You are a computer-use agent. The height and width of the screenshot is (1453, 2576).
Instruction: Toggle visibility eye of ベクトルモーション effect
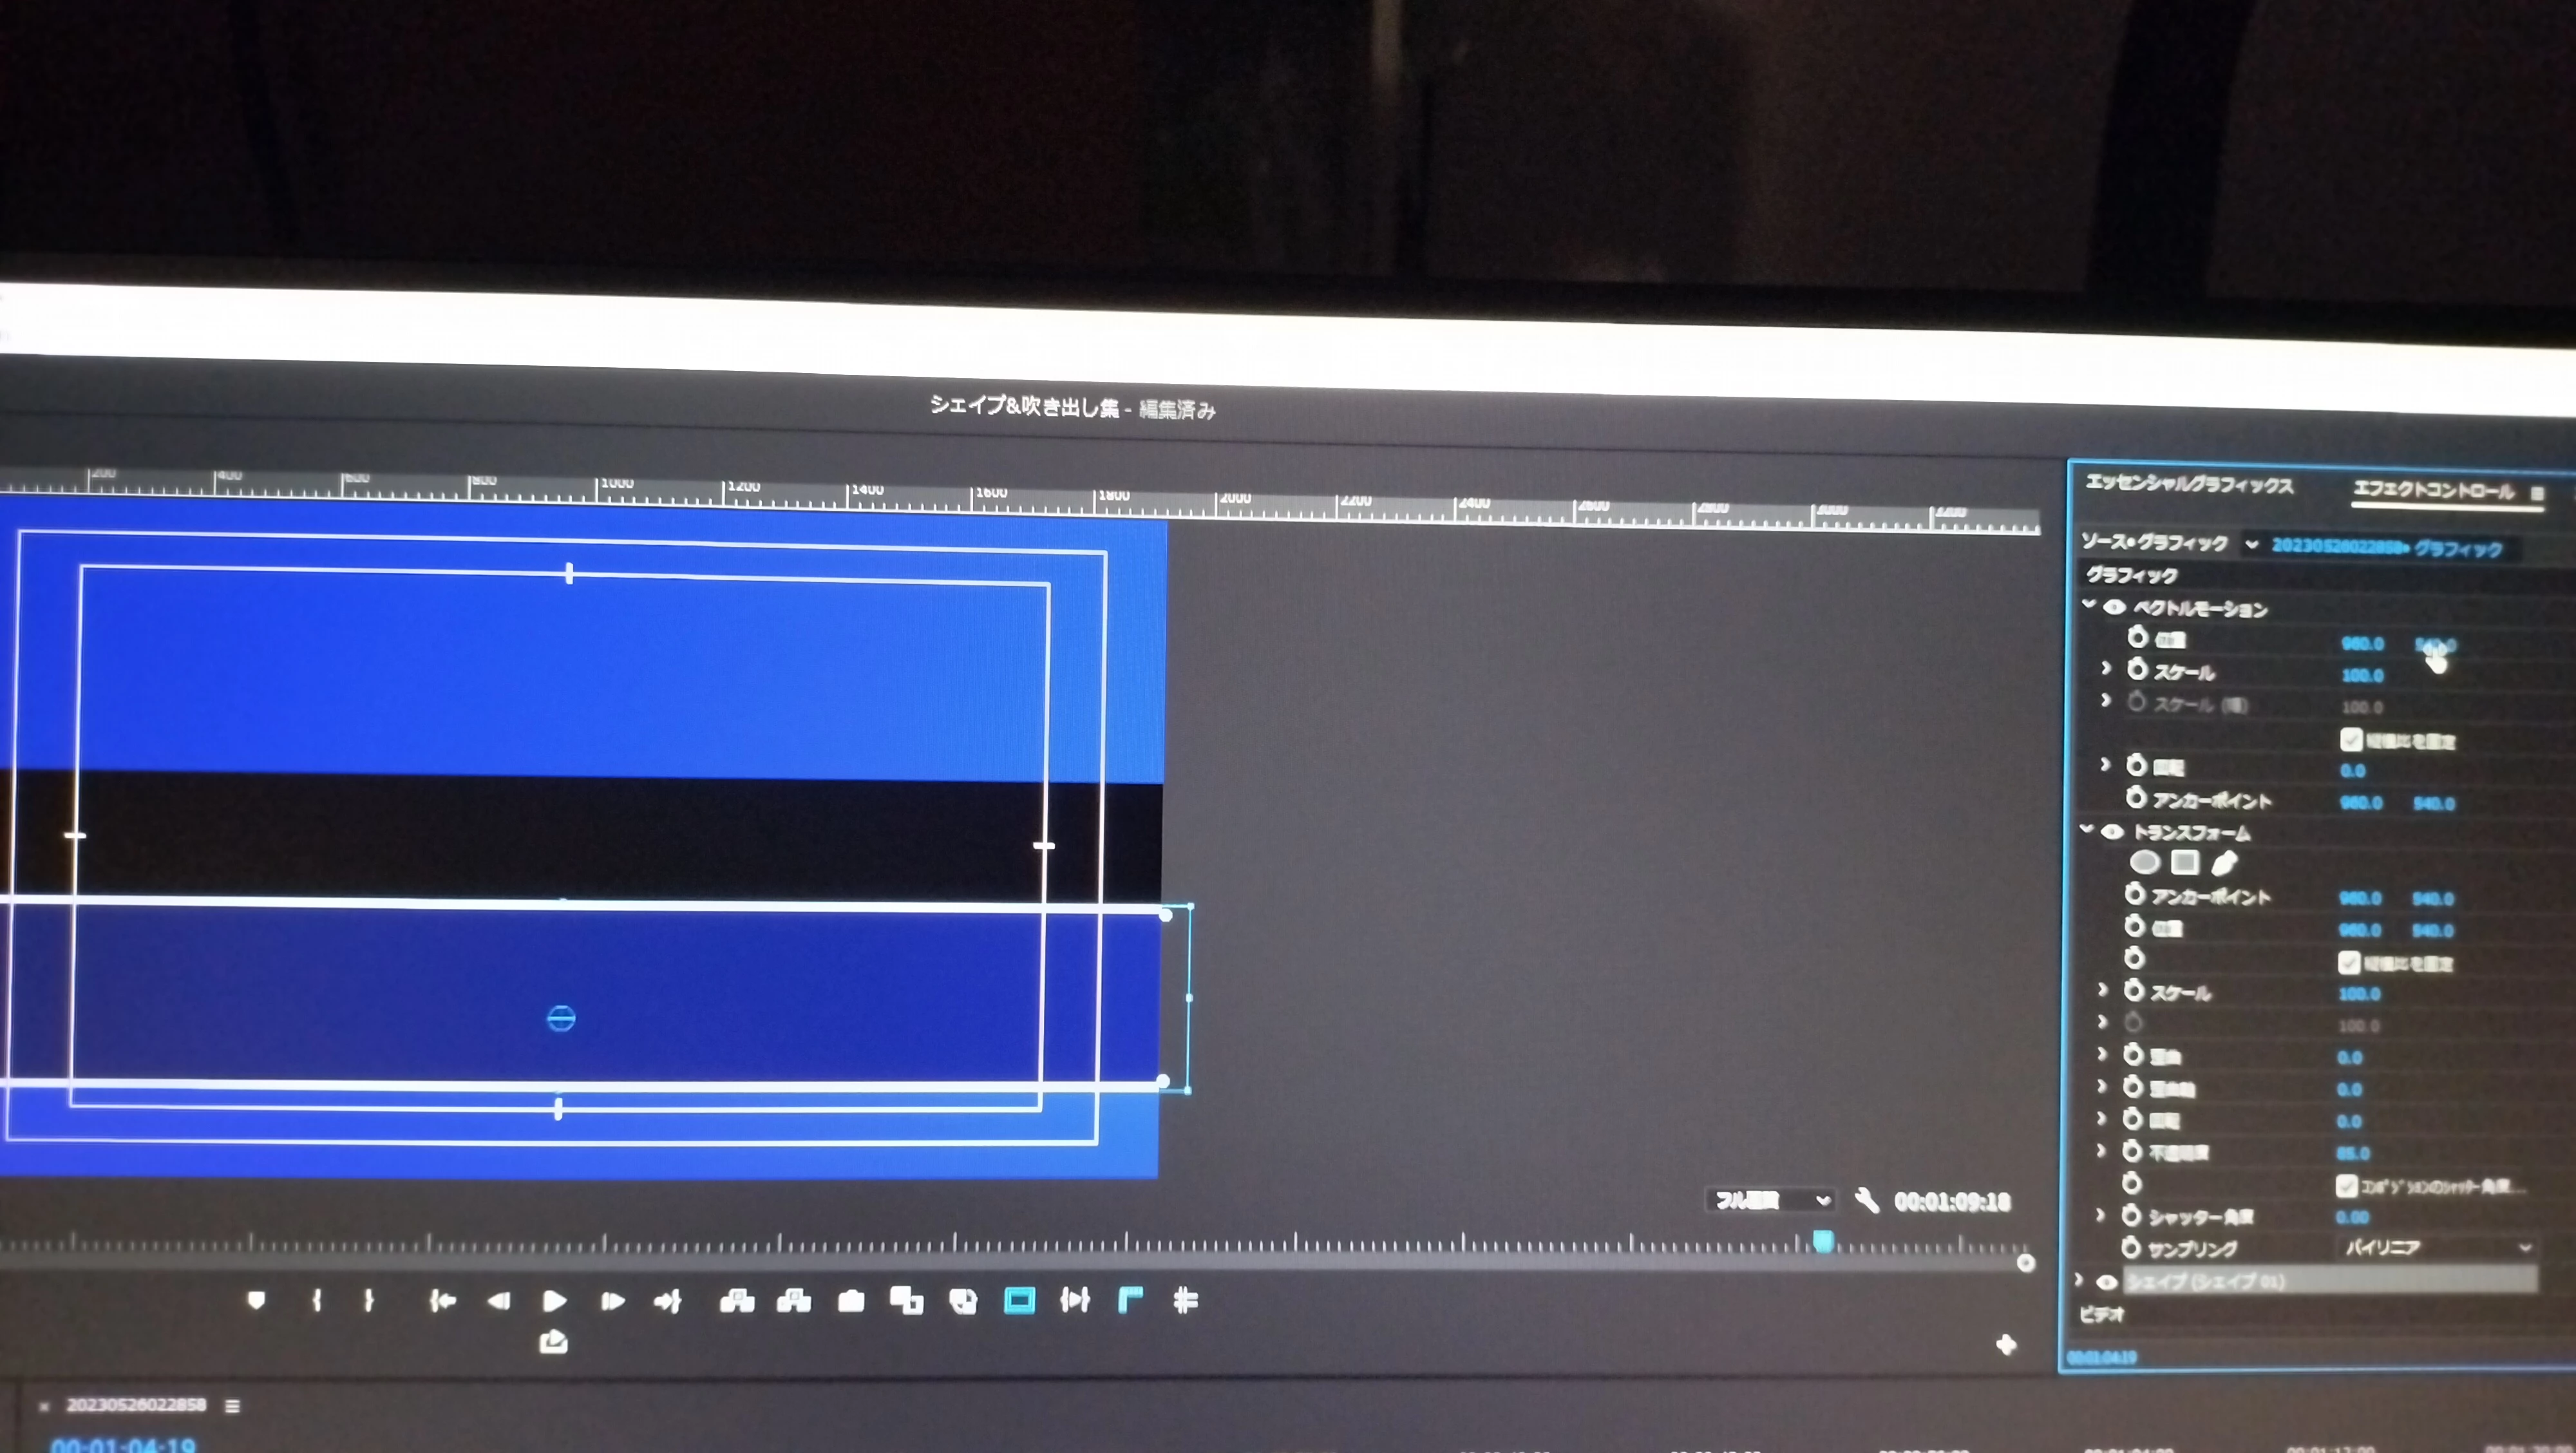(x=2114, y=607)
